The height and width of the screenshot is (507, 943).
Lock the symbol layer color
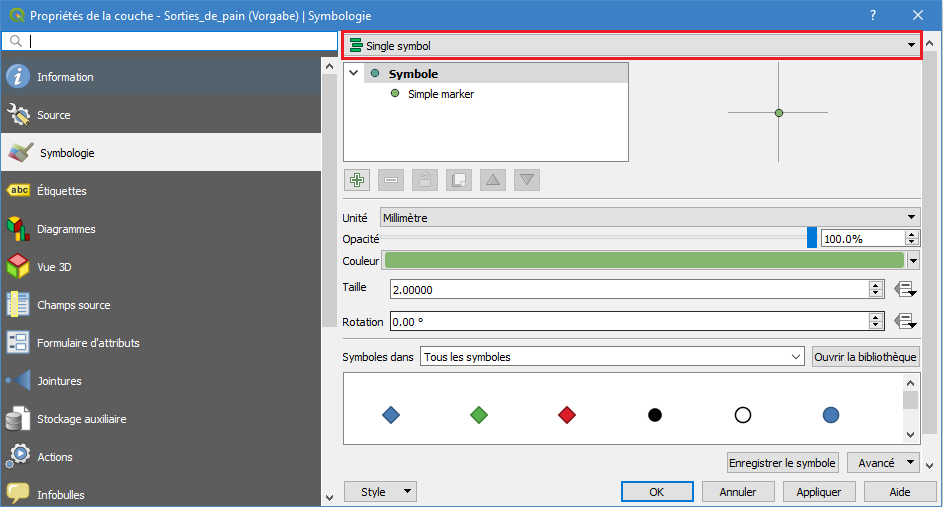coord(425,180)
